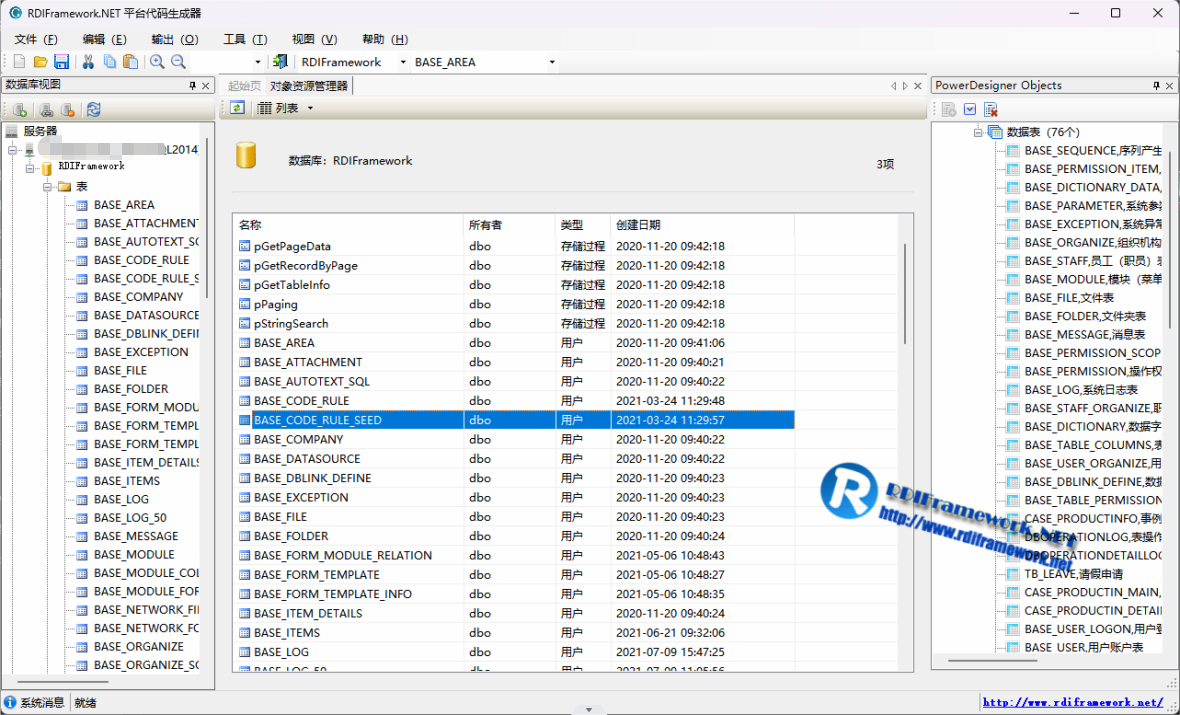
Task: Click the 创建日期 column header
Action: click(638, 225)
